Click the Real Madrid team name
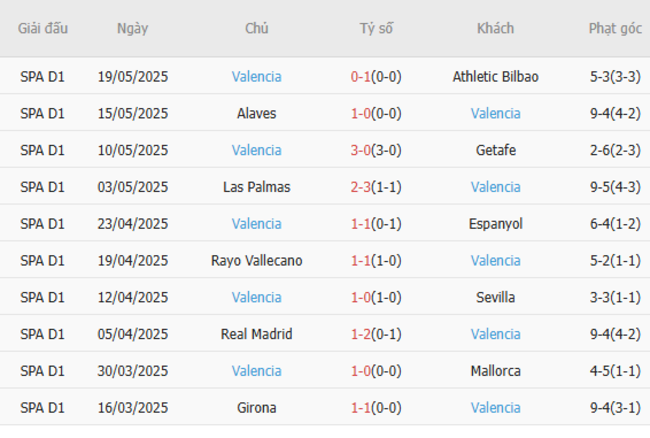Viewport: 650px width, 438px height. (256, 334)
